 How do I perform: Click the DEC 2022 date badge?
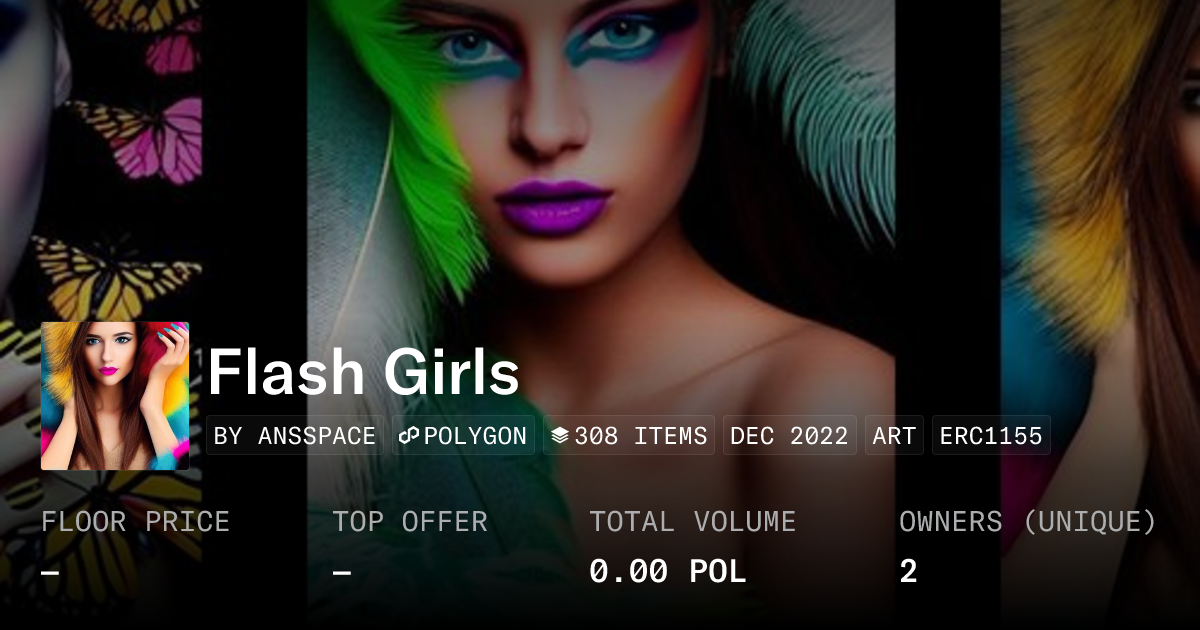click(790, 436)
